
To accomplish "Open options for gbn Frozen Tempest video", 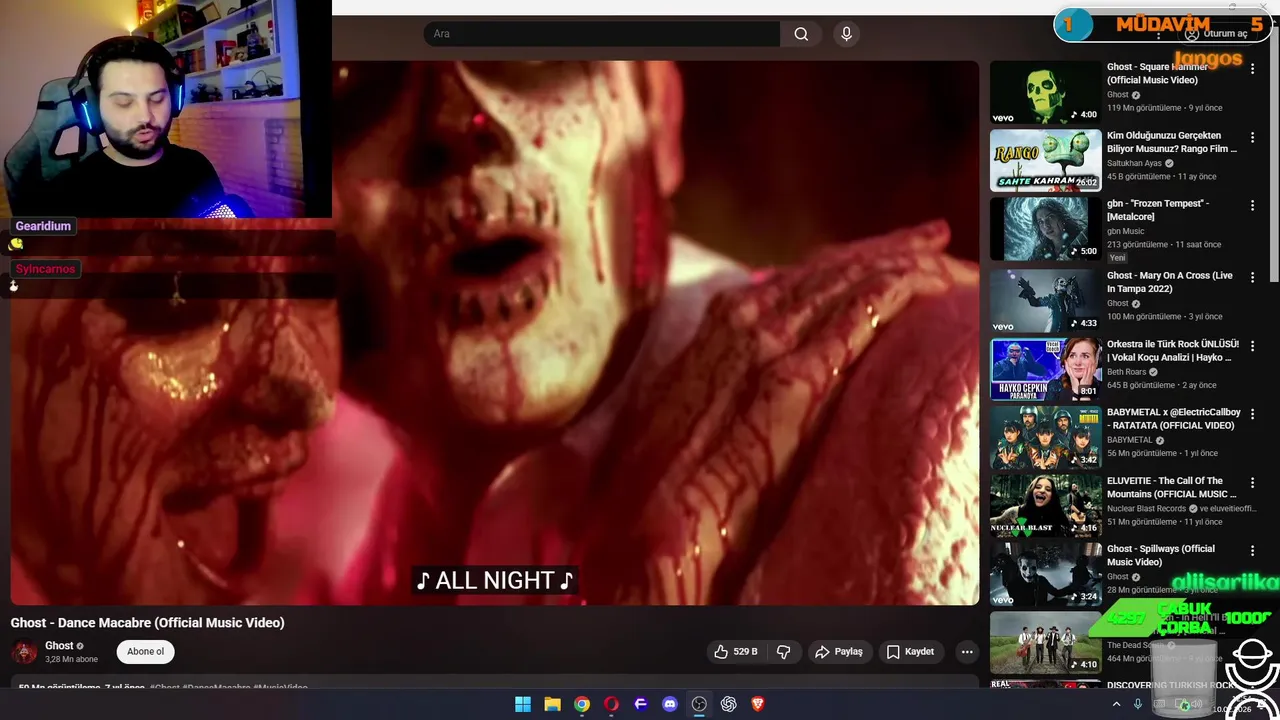I will pos(1252,205).
